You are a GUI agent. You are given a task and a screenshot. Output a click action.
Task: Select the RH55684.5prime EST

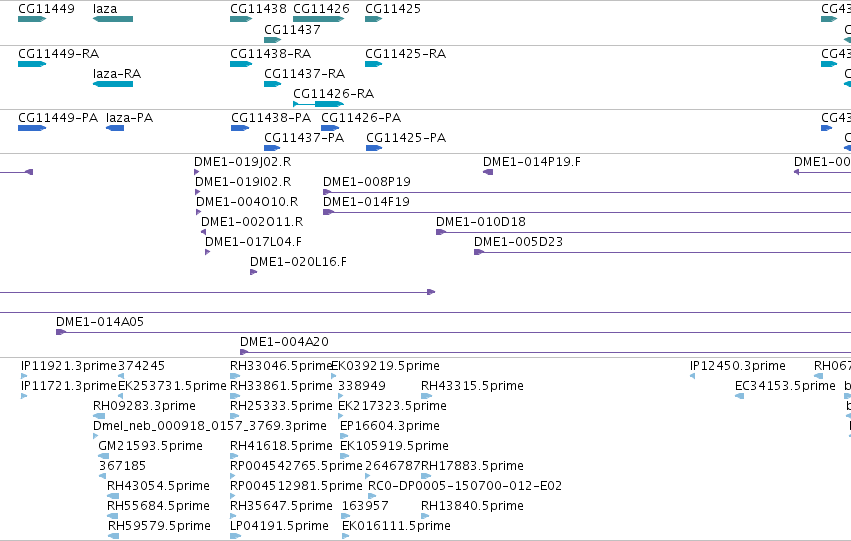click(x=112, y=517)
